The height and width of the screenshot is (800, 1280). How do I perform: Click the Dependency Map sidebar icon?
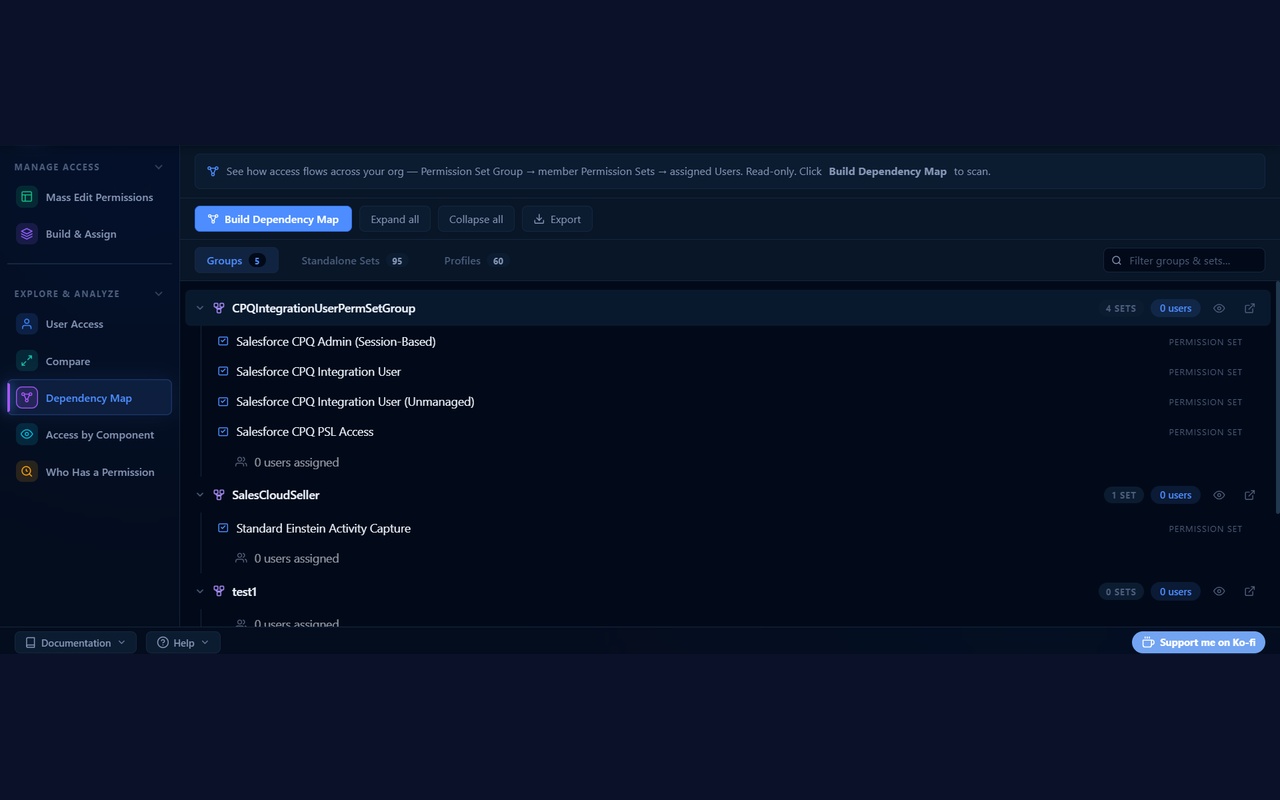(x=27, y=398)
